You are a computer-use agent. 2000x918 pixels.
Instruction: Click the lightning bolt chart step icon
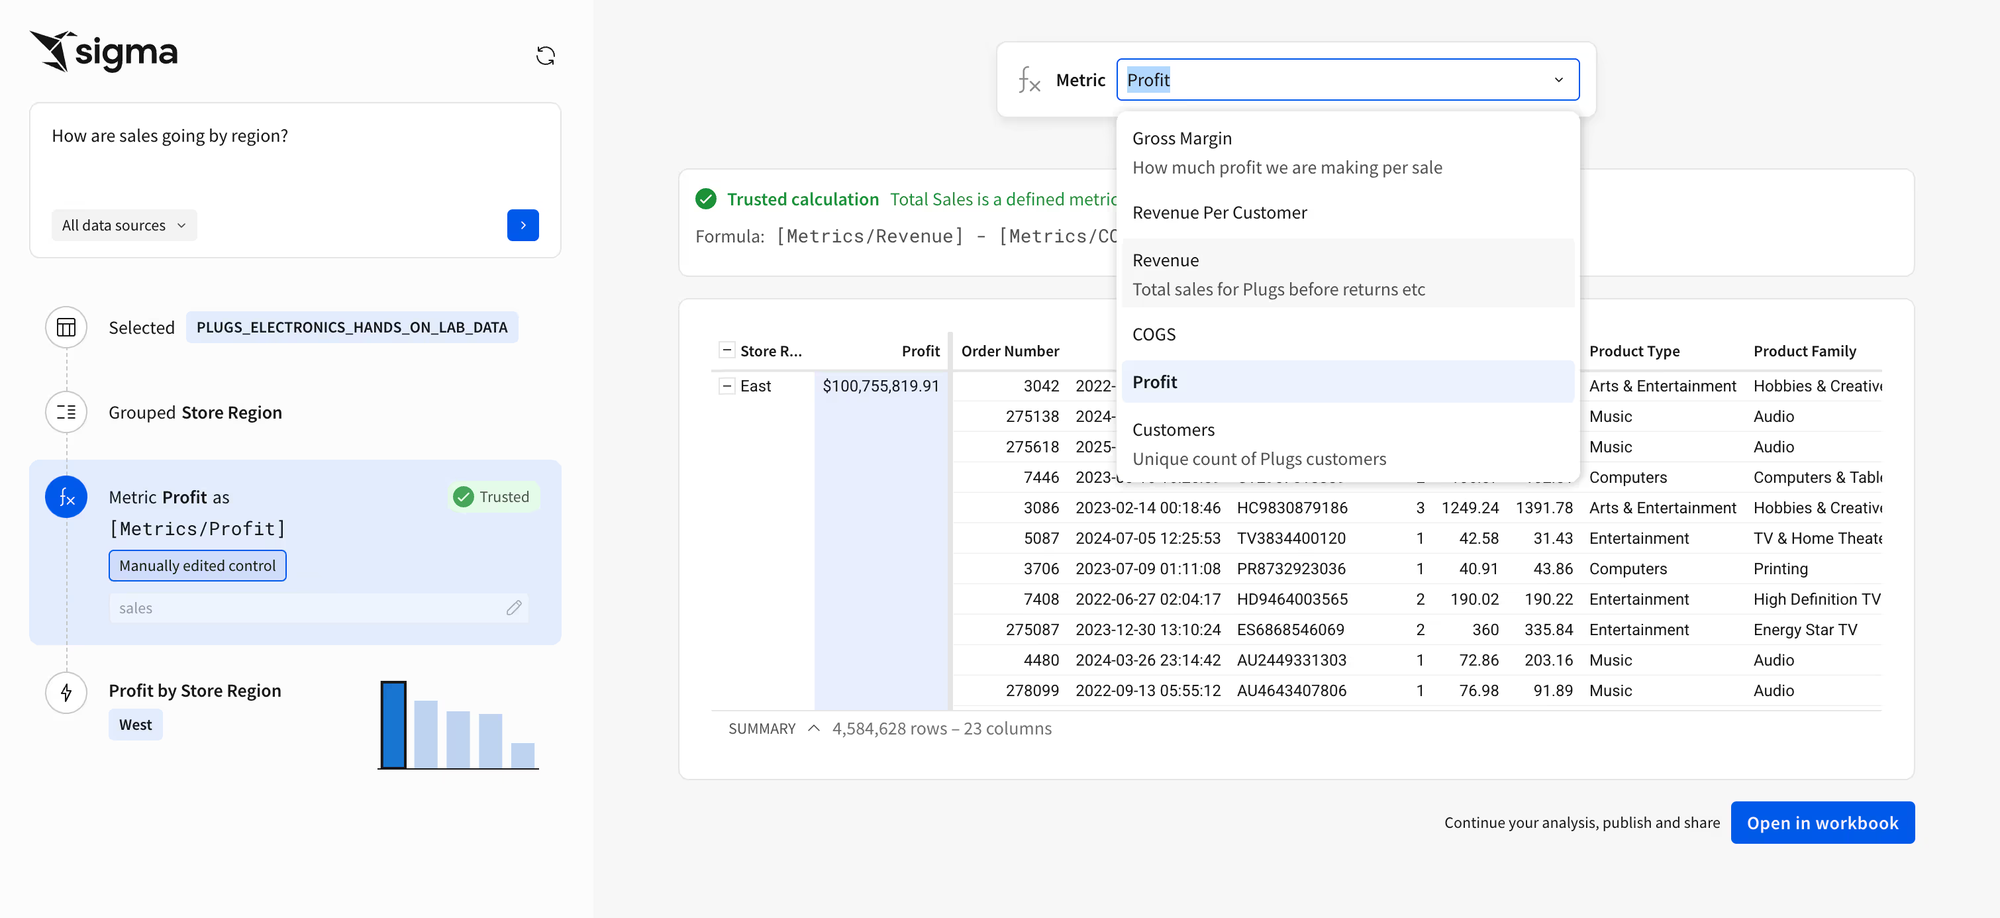[66, 692]
